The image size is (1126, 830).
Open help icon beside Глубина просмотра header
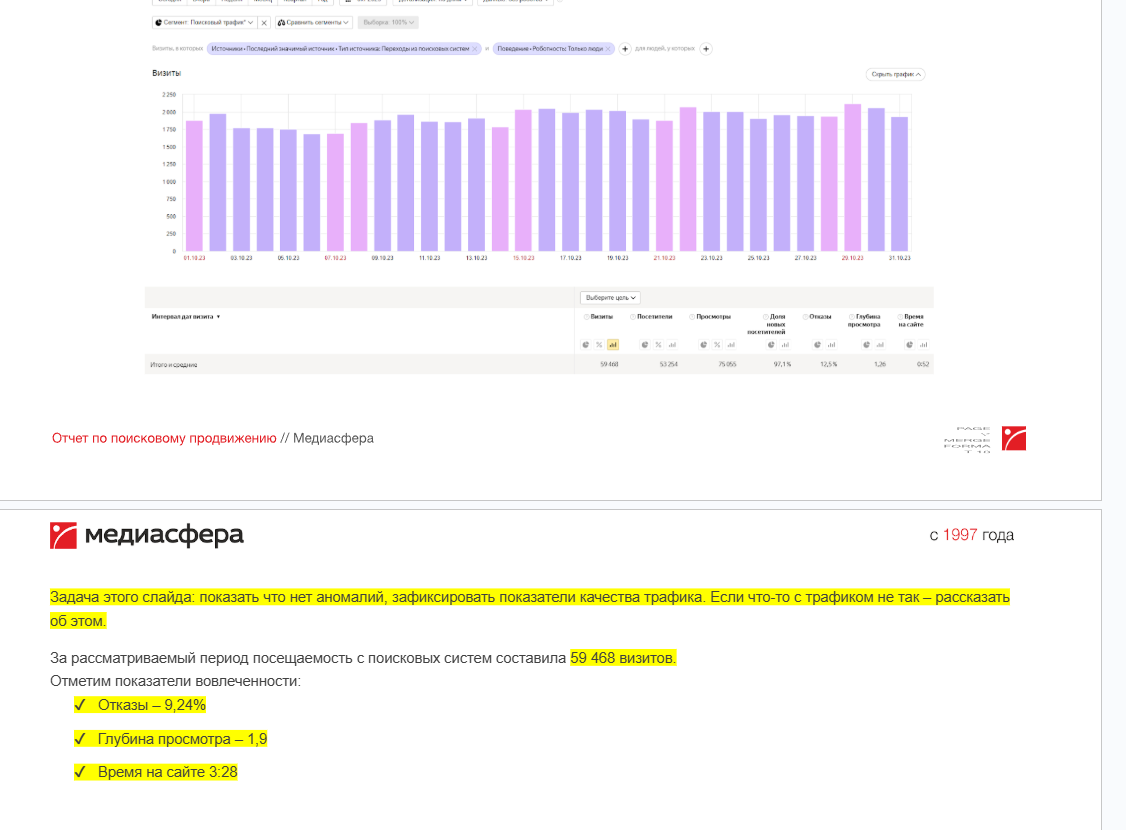pyautogui.click(x=852, y=317)
